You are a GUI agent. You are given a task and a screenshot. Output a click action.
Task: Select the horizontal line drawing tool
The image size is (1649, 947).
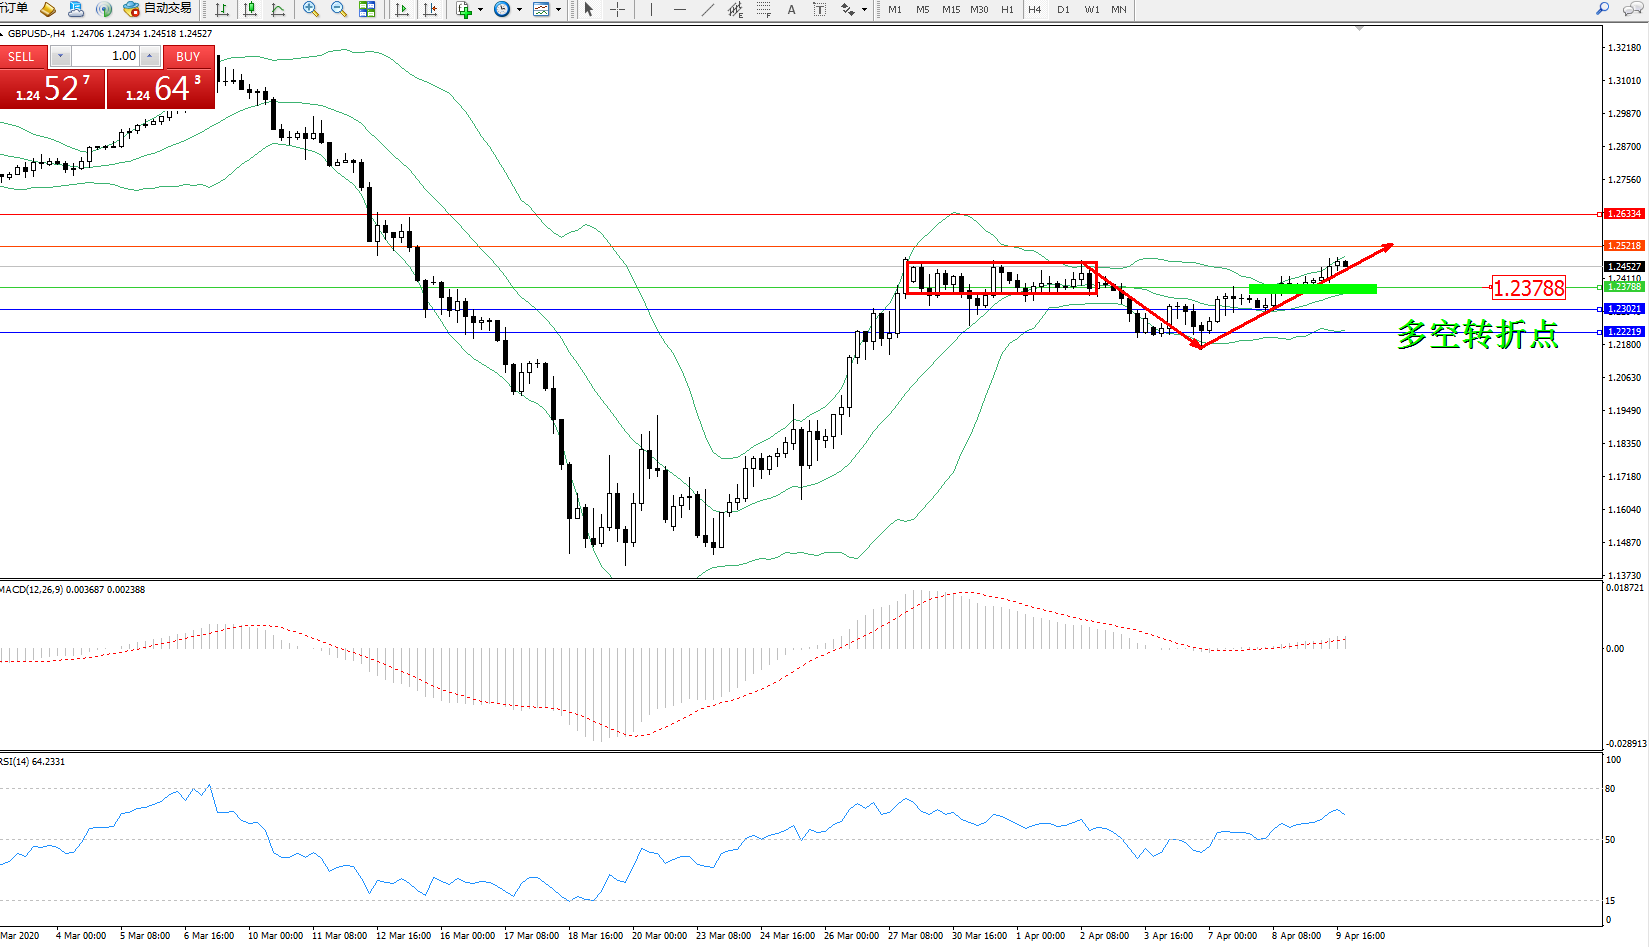point(680,9)
